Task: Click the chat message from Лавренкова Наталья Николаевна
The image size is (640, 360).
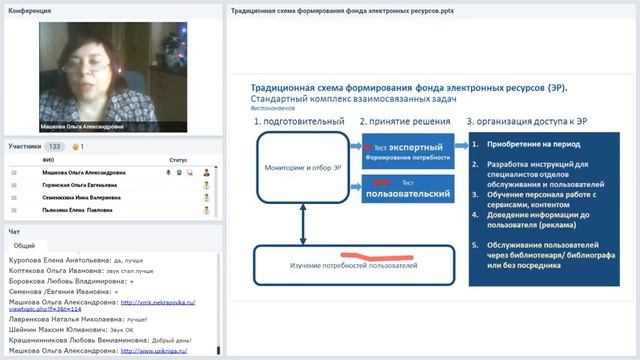Action: [78, 319]
